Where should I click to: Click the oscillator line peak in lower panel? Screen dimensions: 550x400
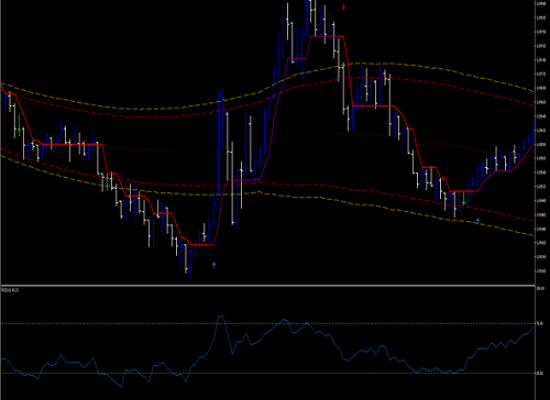point(221,316)
